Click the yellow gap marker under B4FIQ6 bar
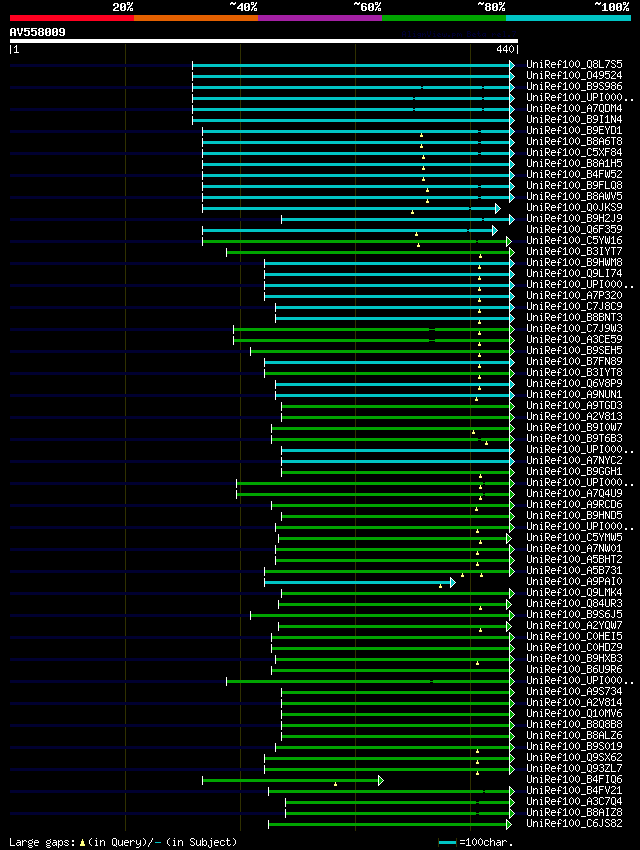 335,784
